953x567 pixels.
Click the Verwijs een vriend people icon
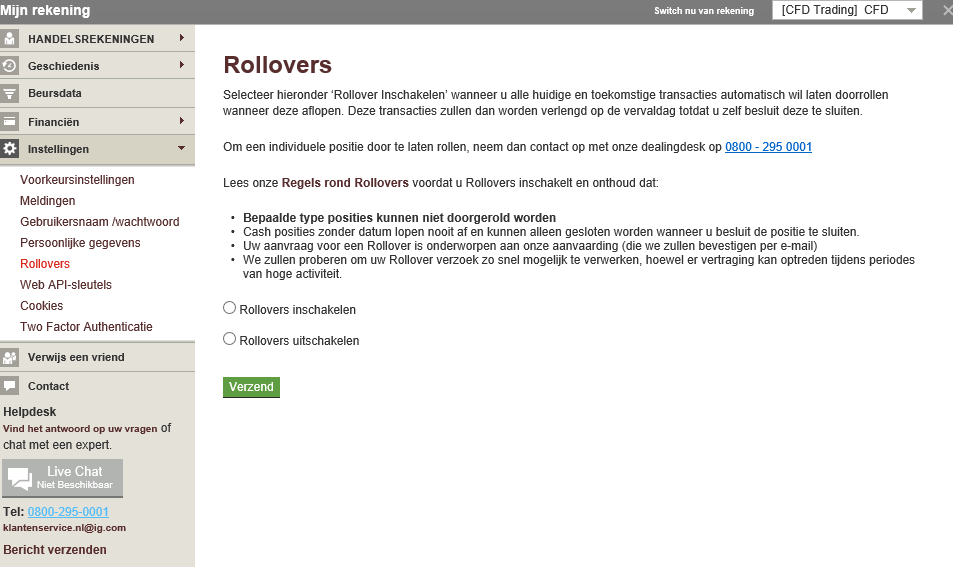pos(9,357)
